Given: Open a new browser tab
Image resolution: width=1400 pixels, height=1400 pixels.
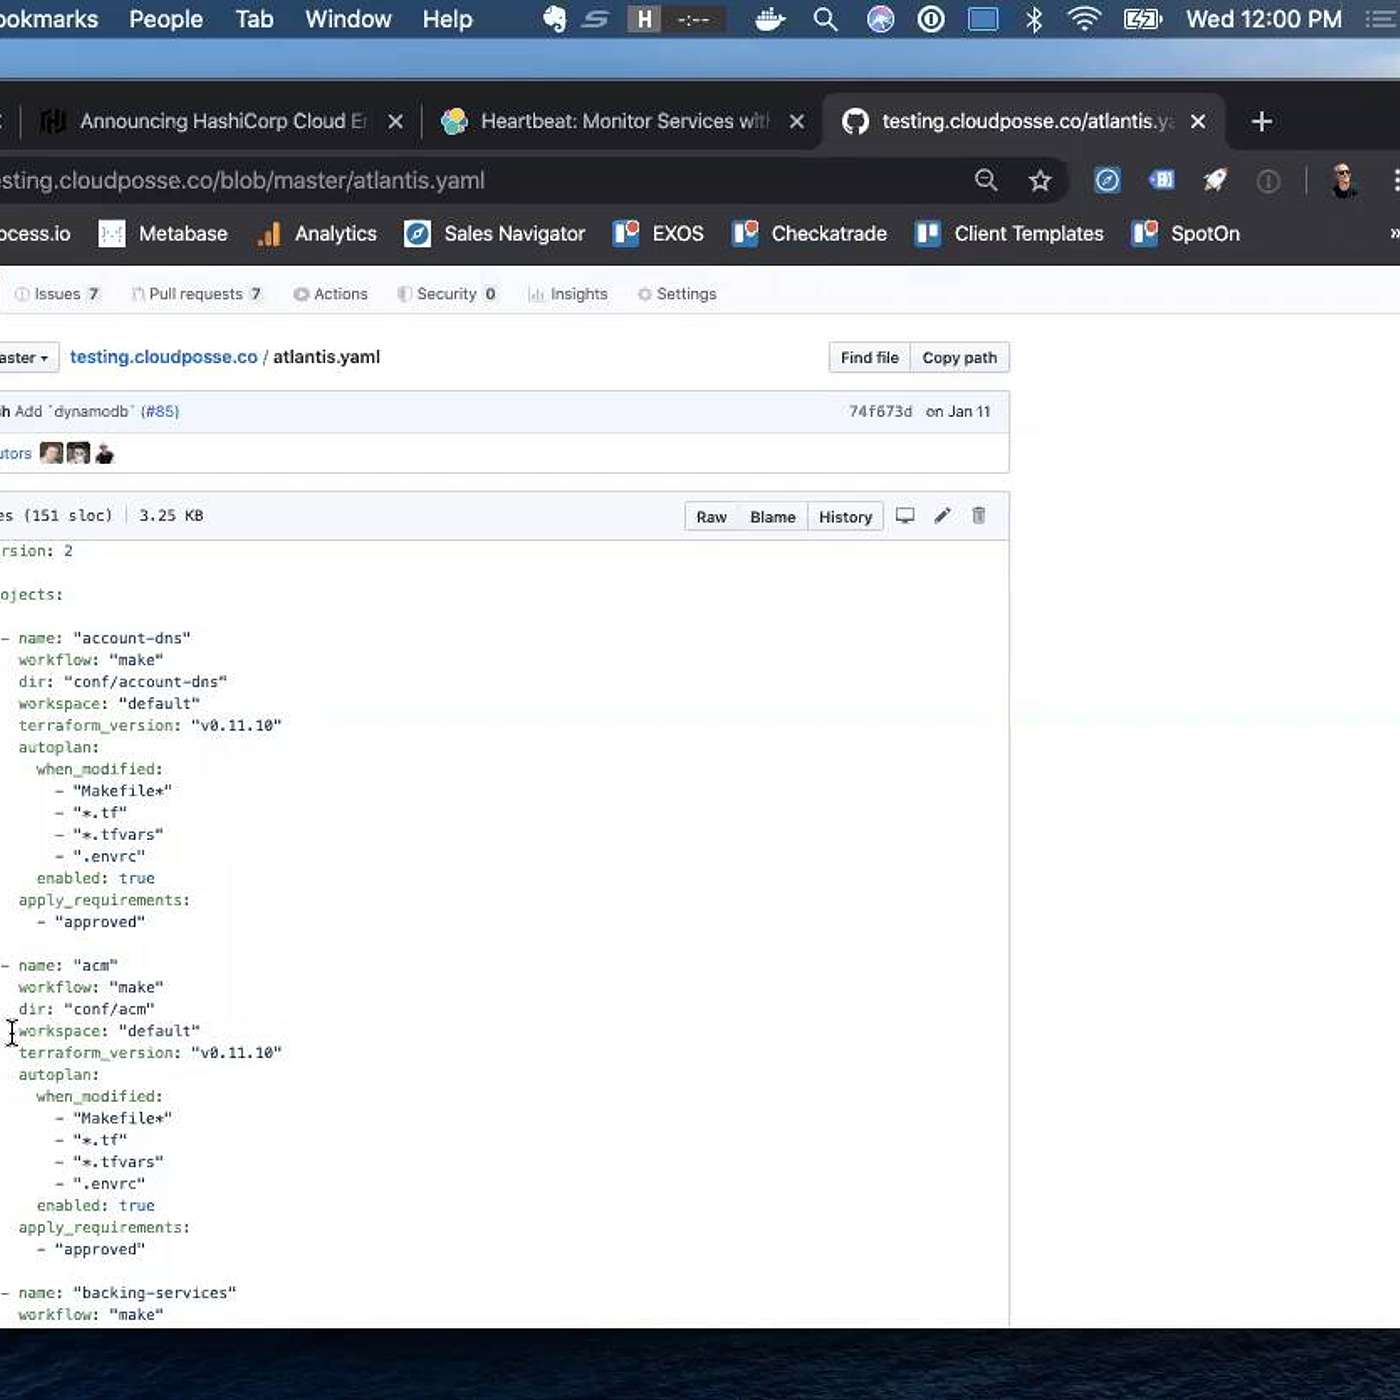Looking at the screenshot, I should [x=1261, y=122].
